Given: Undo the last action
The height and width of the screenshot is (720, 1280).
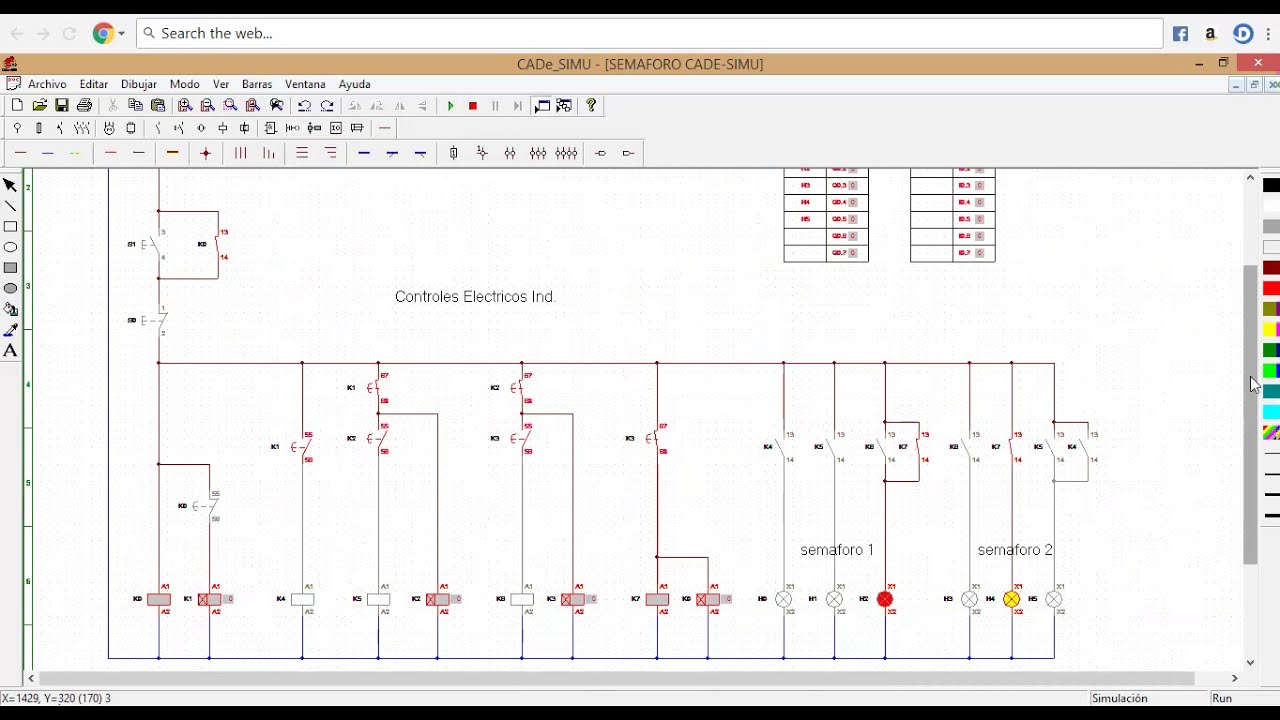Looking at the screenshot, I should click(304, 105).
